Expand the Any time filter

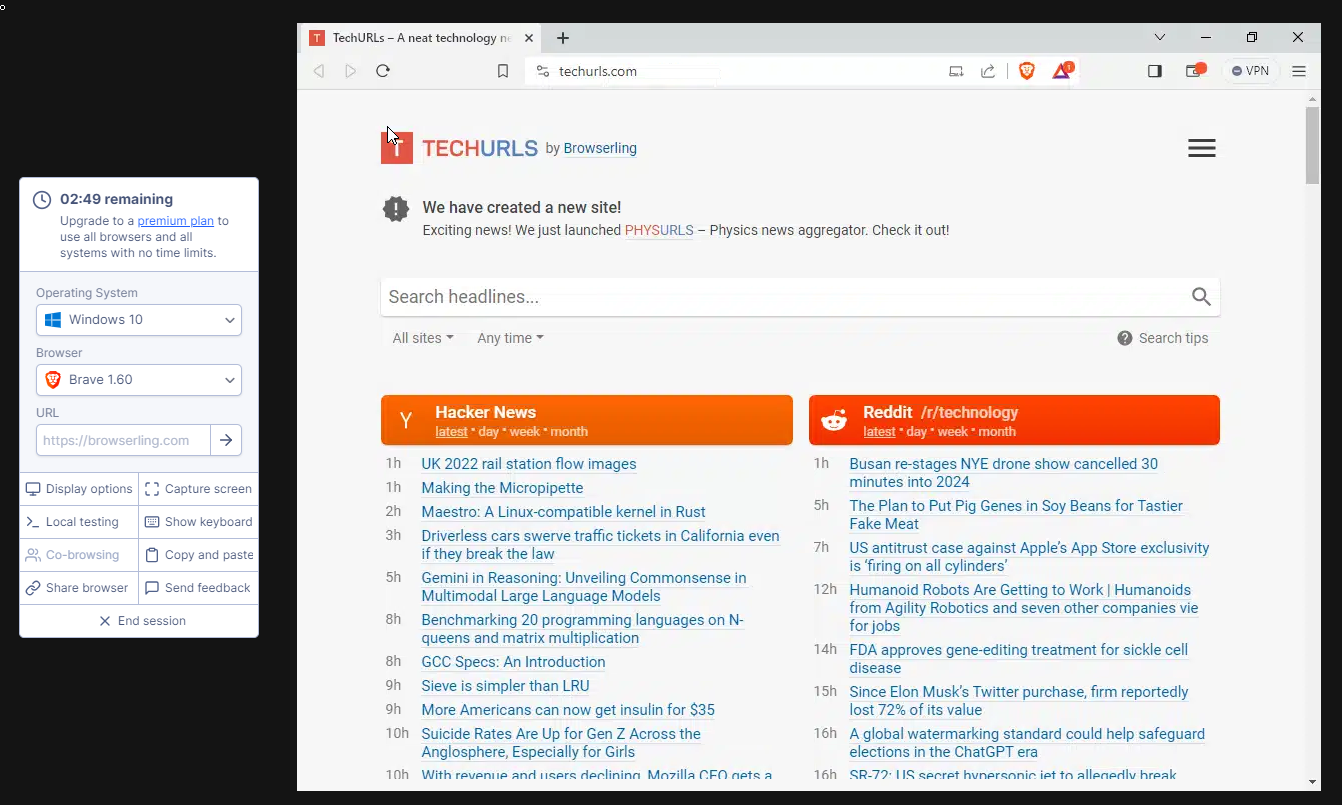pos(509,338)
